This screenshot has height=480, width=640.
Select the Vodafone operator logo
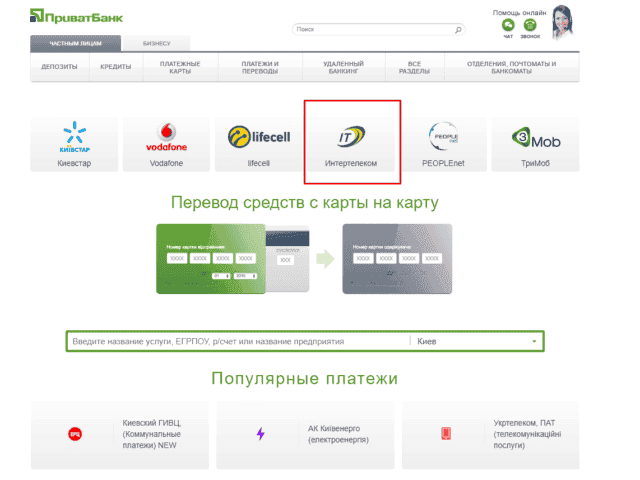point(167,137)
